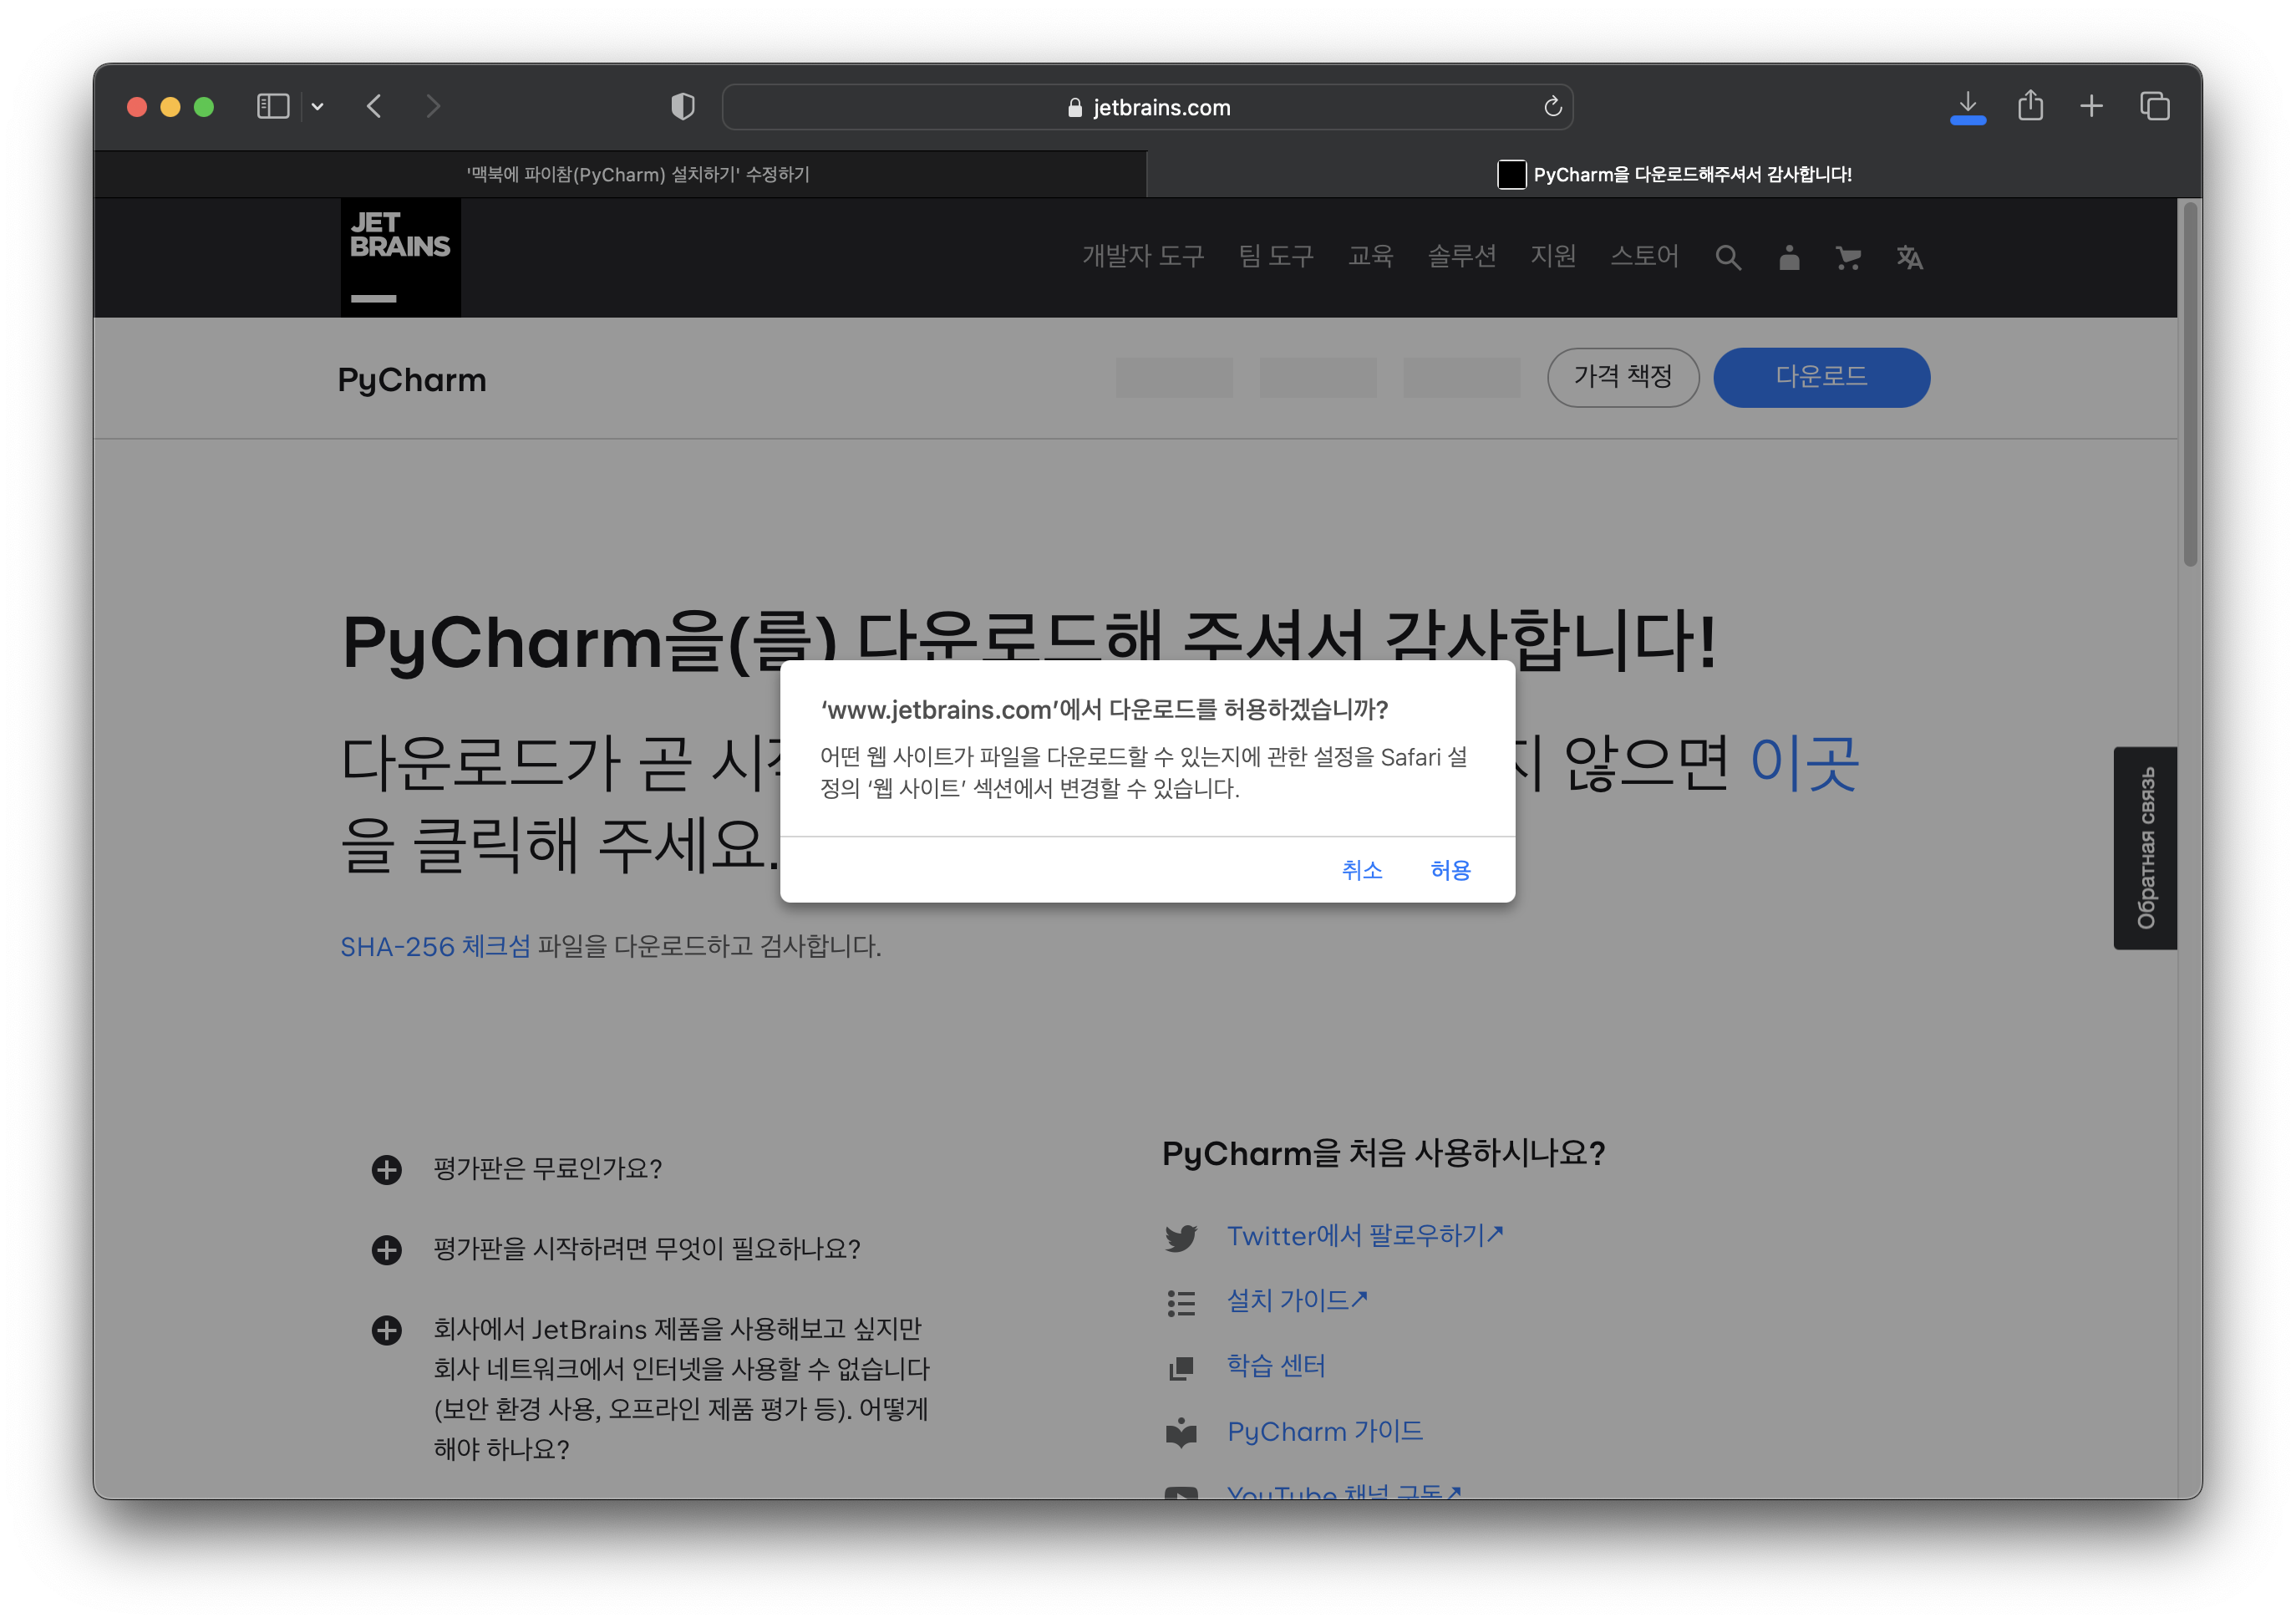The width and height of the screenshot is (2296, 1623).
Task: Click '취소' in the download dialog
Action: tap(1361, 870)
